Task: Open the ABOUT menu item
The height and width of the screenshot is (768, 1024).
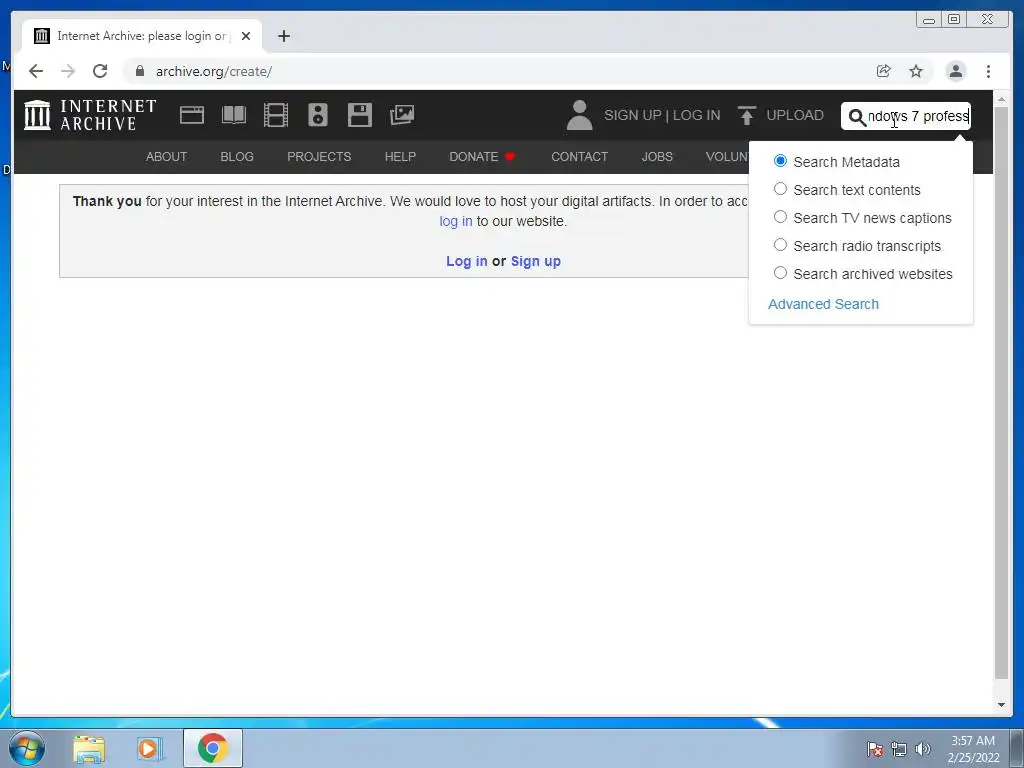Action: point(166,157)
